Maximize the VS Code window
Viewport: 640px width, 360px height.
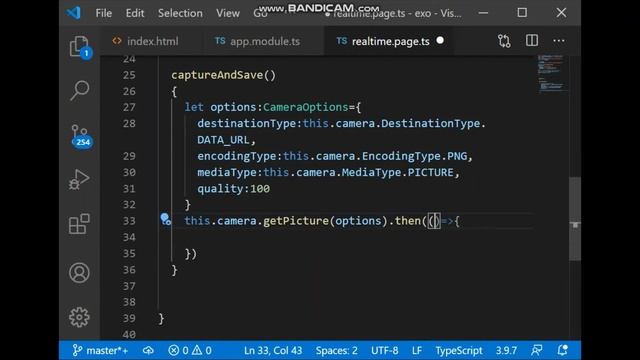pos(522,13)
